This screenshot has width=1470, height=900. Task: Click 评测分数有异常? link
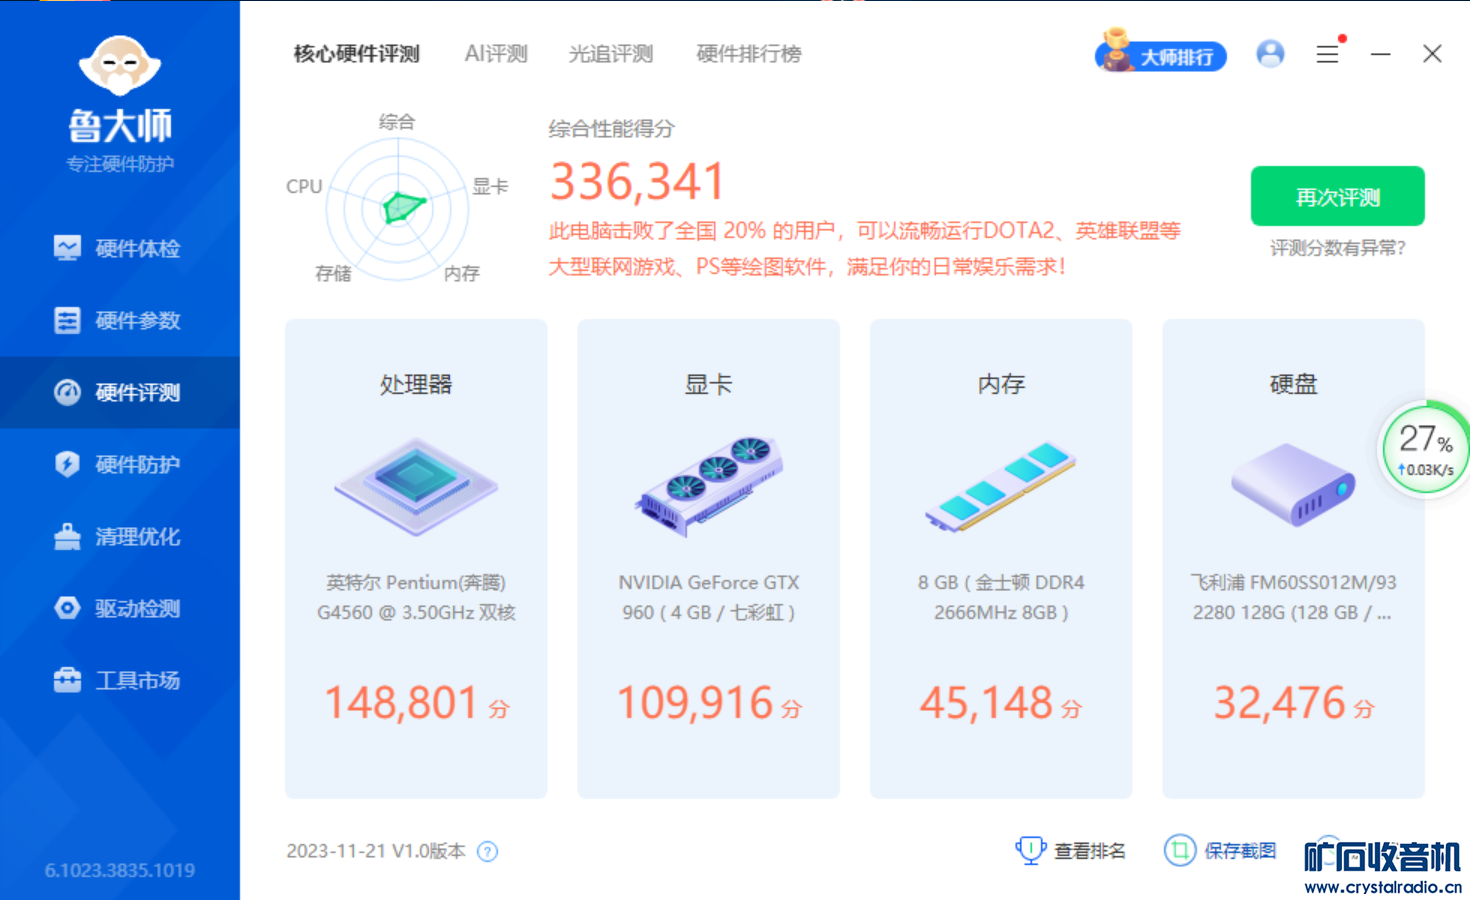click(1338, 248)
